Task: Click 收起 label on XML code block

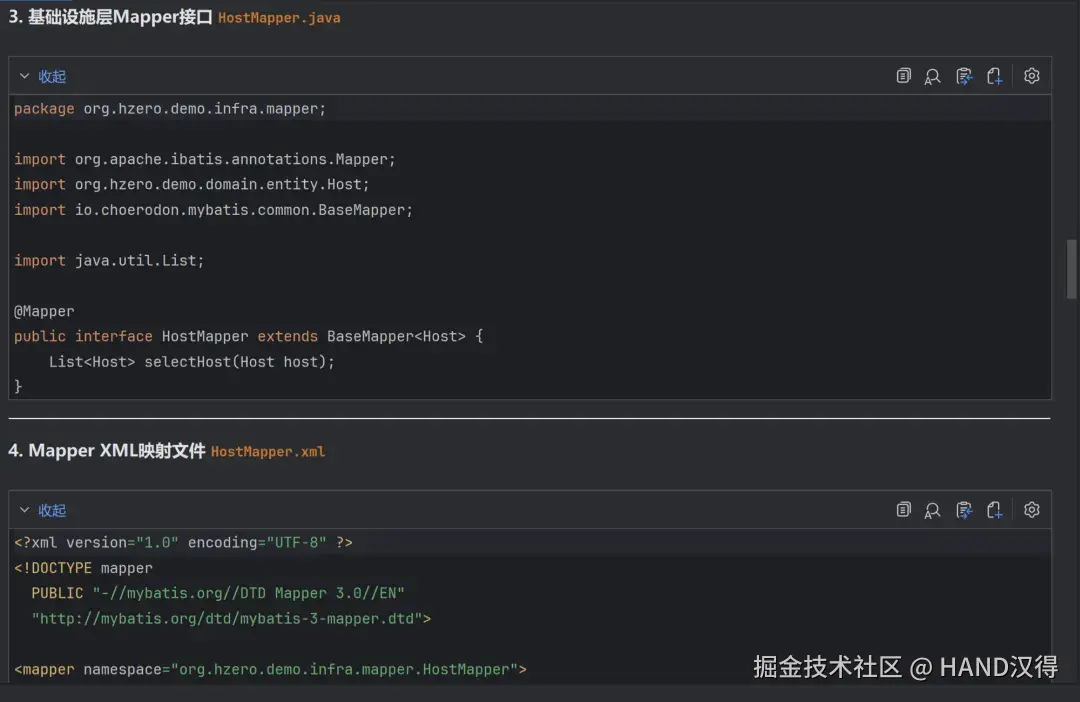Action: 52,510
